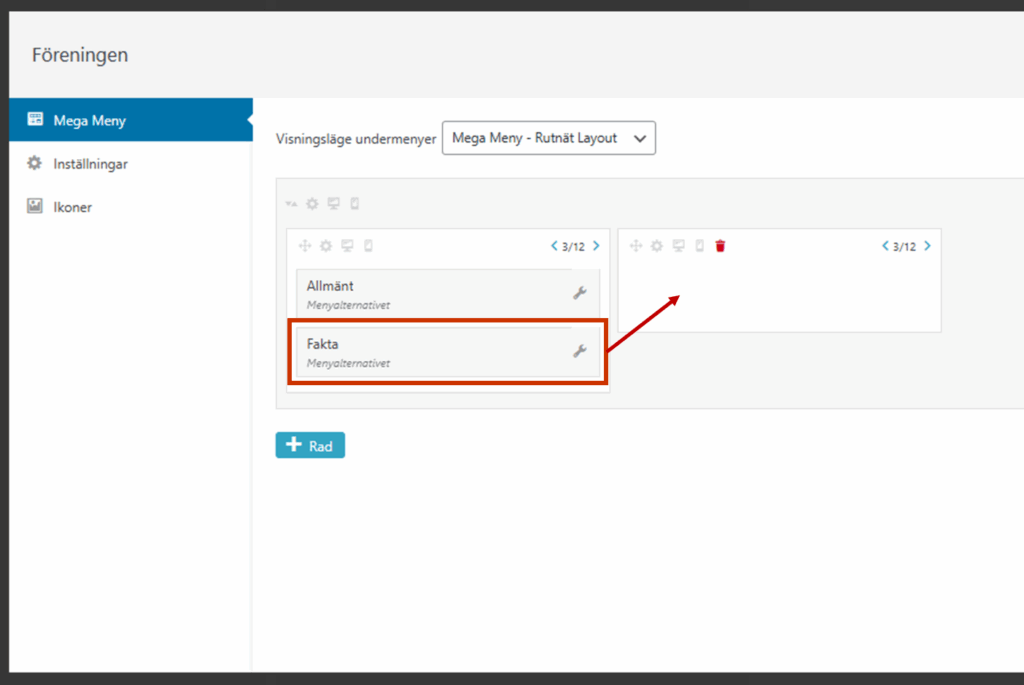Screen dimensions: 1024x685
Task: Open the wrench settings for Fakta
Action: [579, 351]
